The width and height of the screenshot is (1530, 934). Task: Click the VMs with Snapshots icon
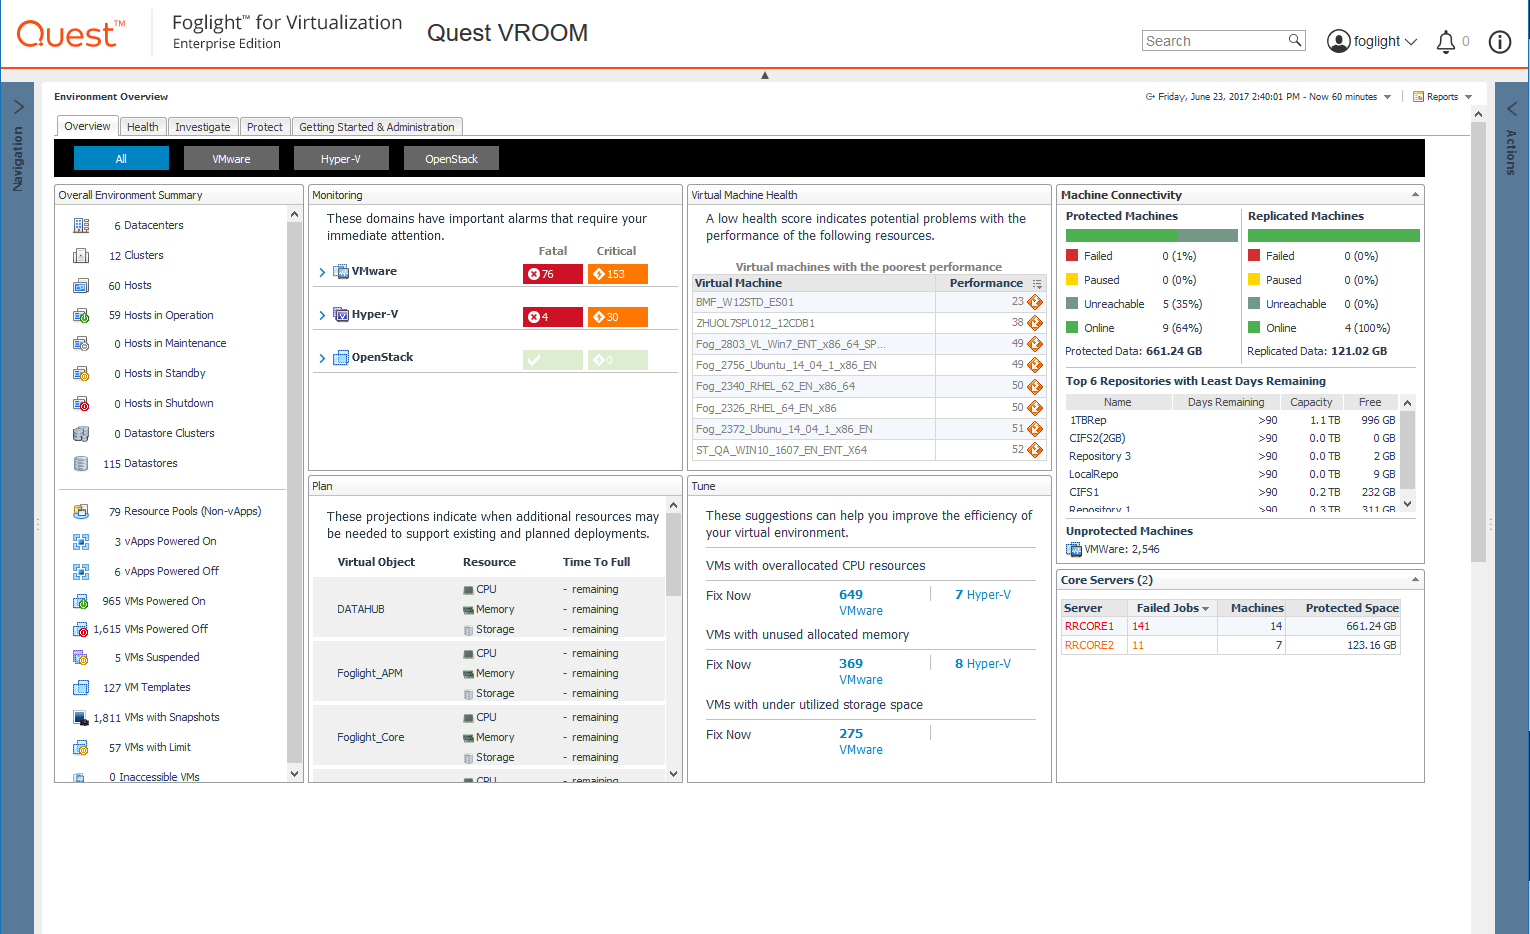click(81, 717)
